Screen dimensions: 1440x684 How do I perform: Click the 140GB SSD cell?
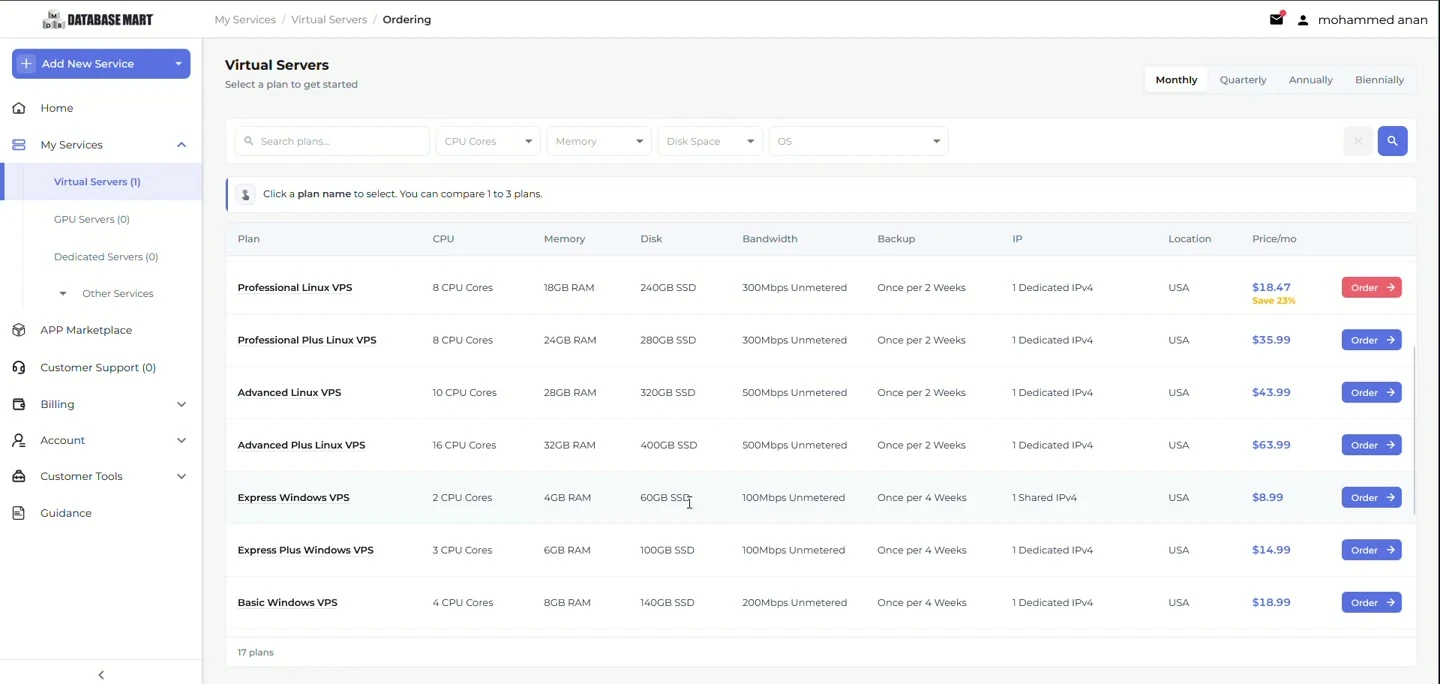click(667, 603)
